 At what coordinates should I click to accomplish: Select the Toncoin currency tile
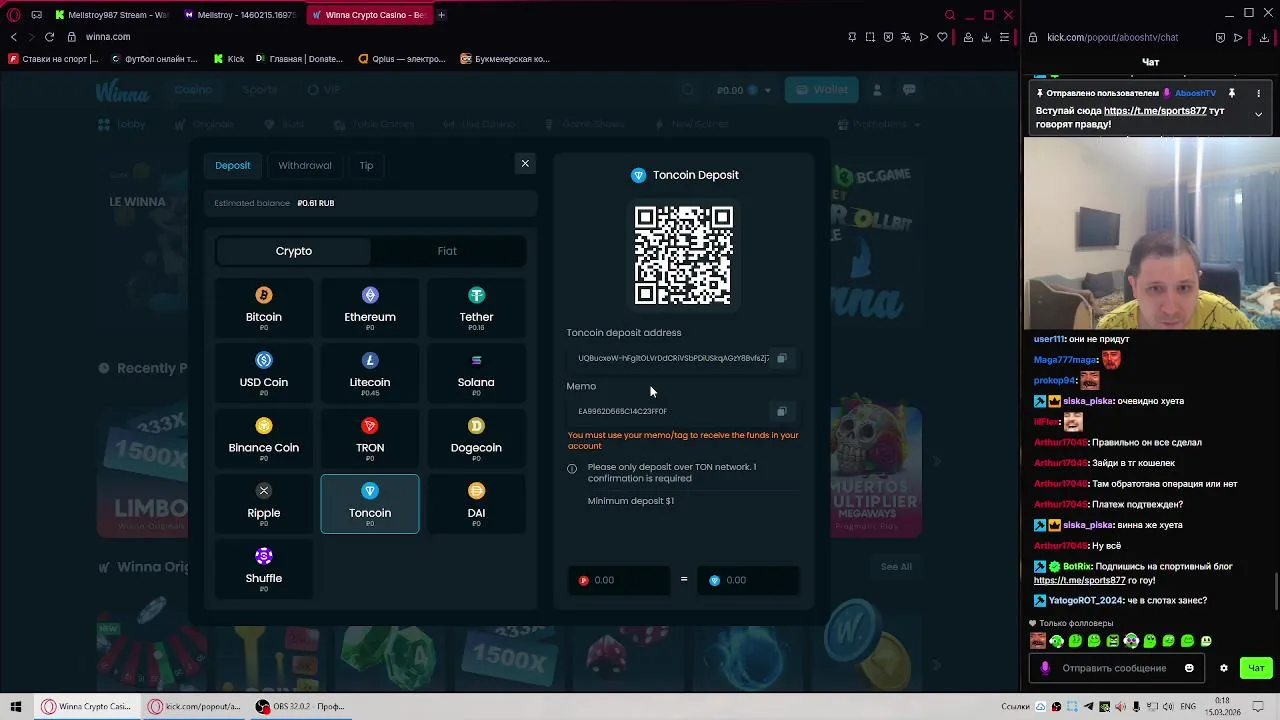(370, 504)
